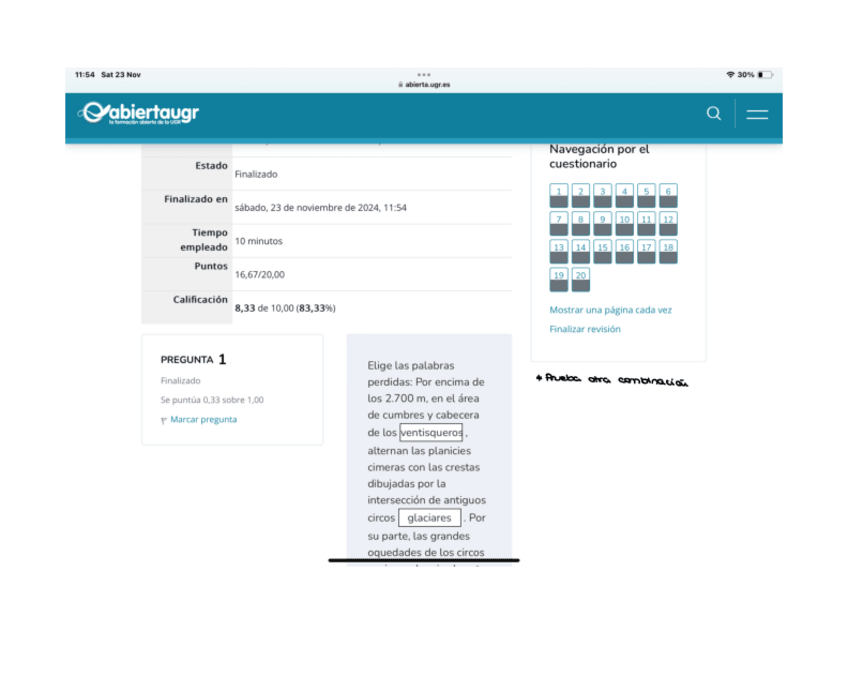
Task: Click the 11:54 clock in status bar
Action: [x=84, y=75]
